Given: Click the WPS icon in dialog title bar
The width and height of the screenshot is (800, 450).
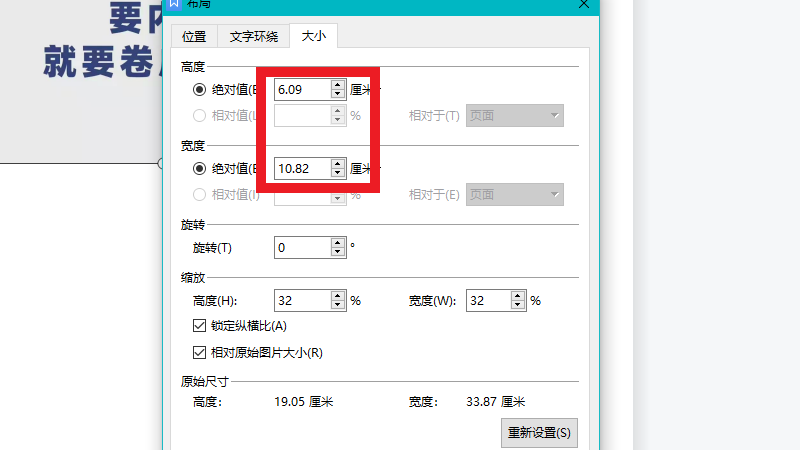Looking at the screenshot, I should click(x=173, y=4).
